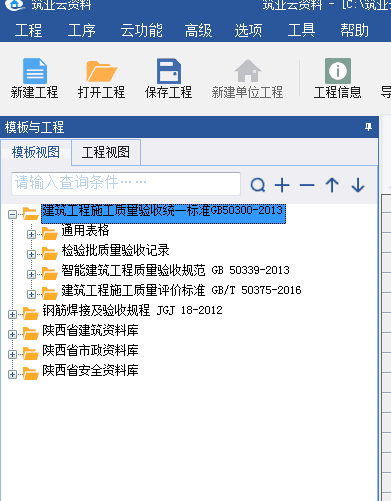
Task: Click the down arrow icon
Action: (358, 185)
